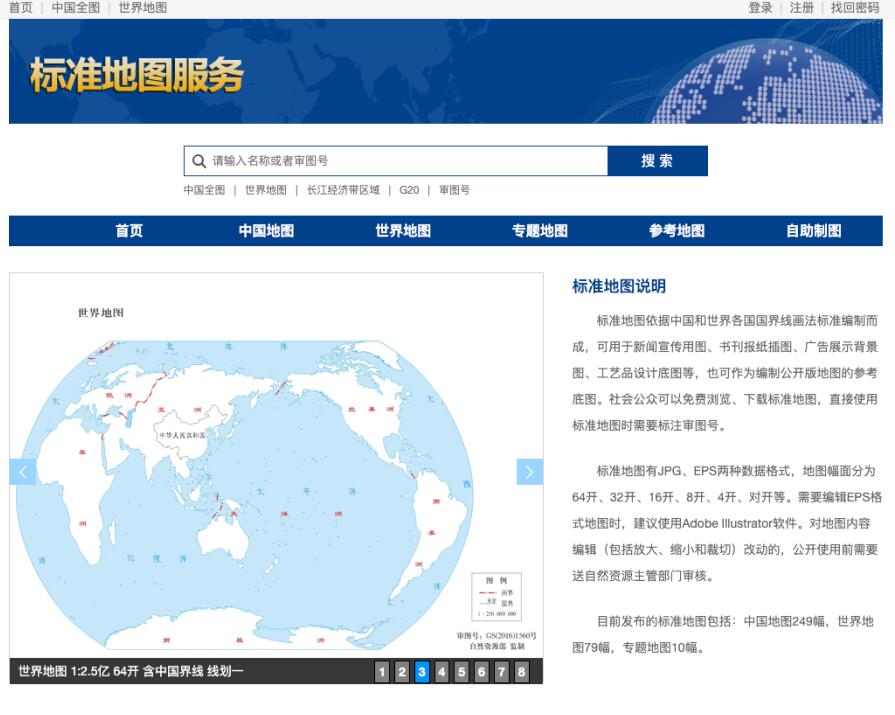
Task: Select G20 quick search keyword
Action: 409,190
